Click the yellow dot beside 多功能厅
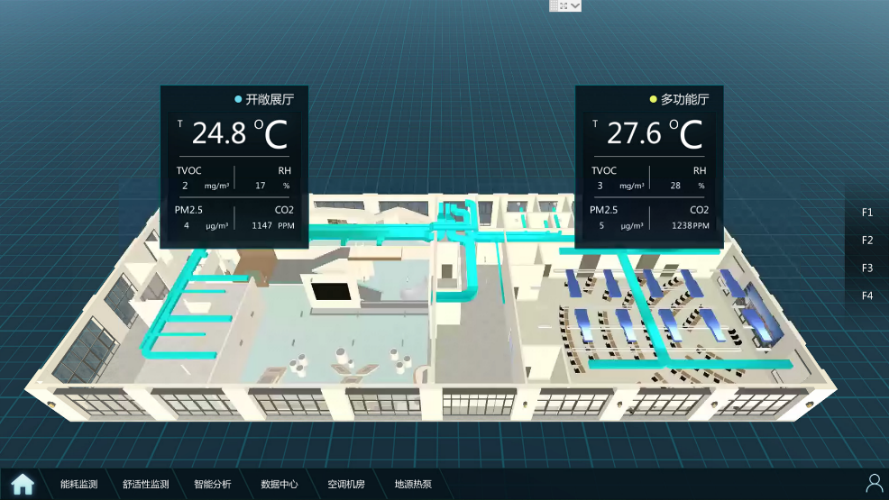Screen dimensions: 889x500 653,100
